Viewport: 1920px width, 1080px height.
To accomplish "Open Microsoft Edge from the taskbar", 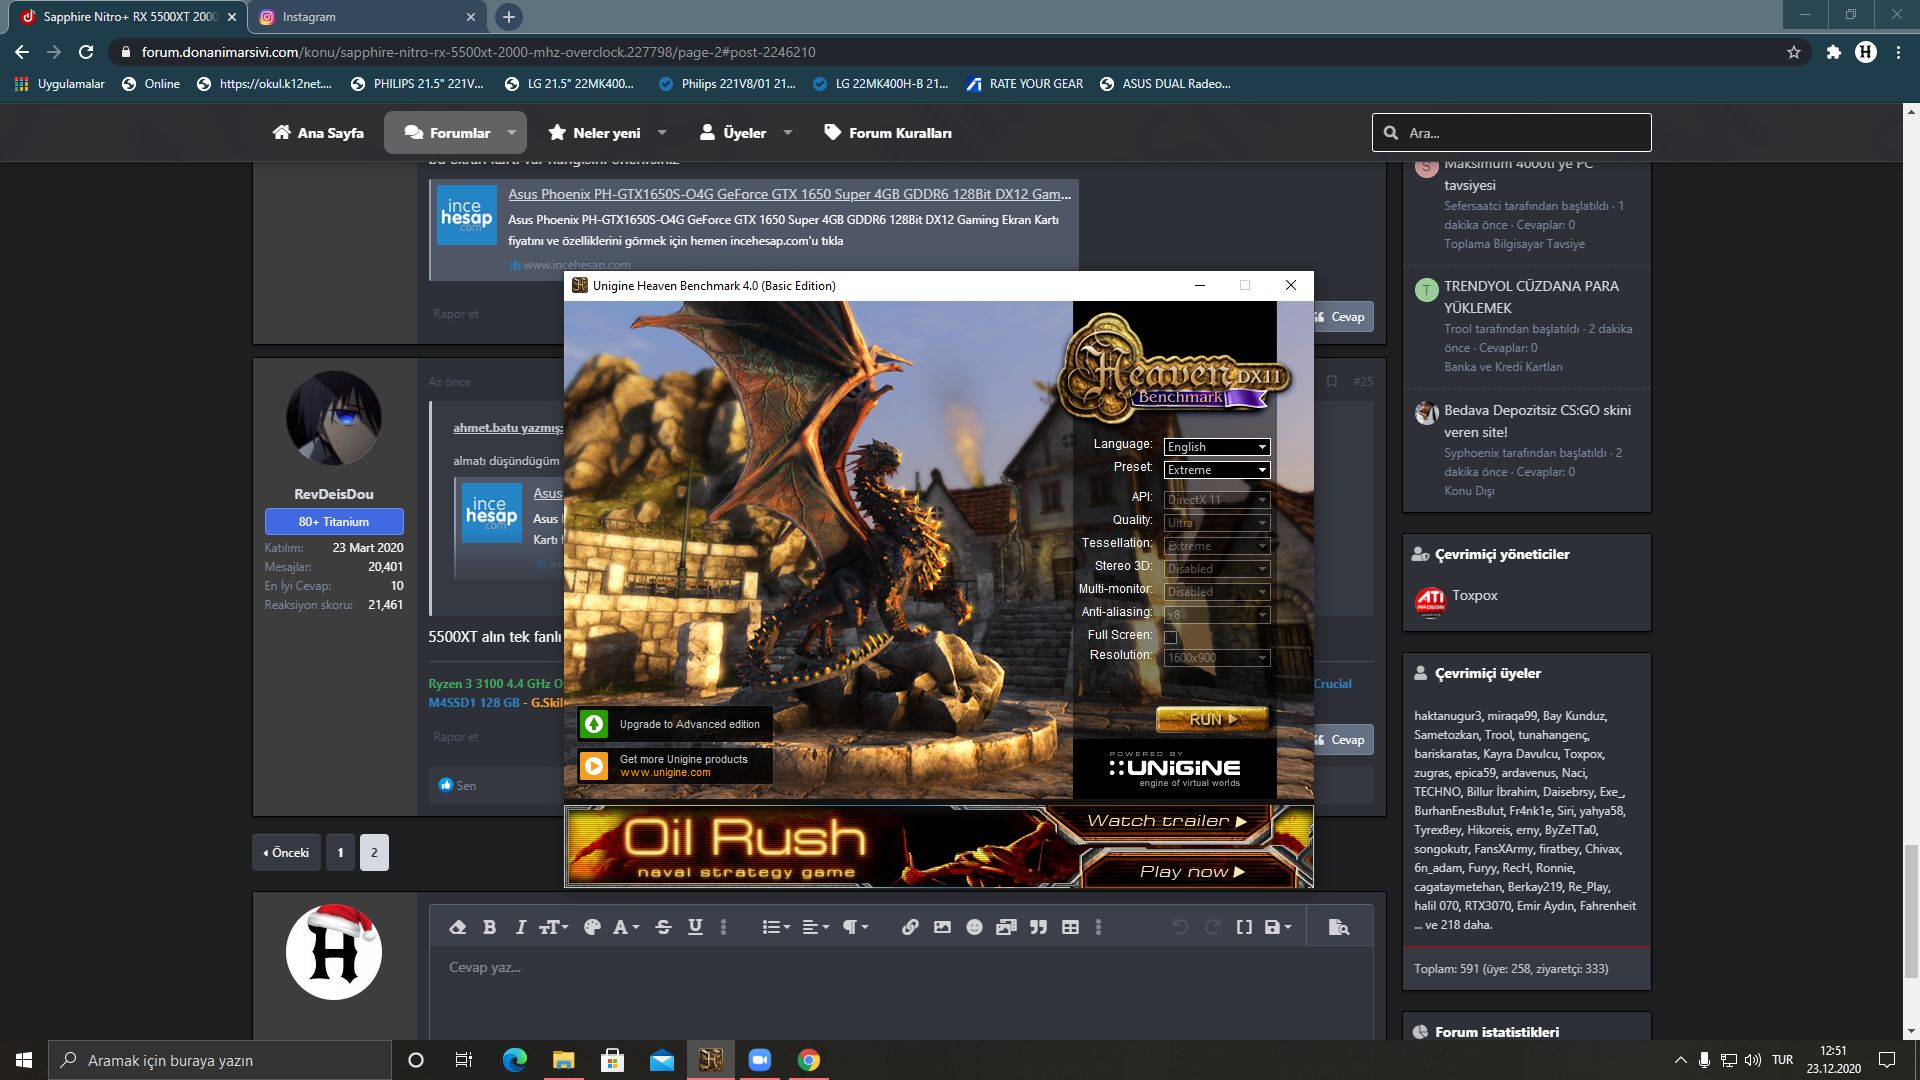I will pos(515,1060).
